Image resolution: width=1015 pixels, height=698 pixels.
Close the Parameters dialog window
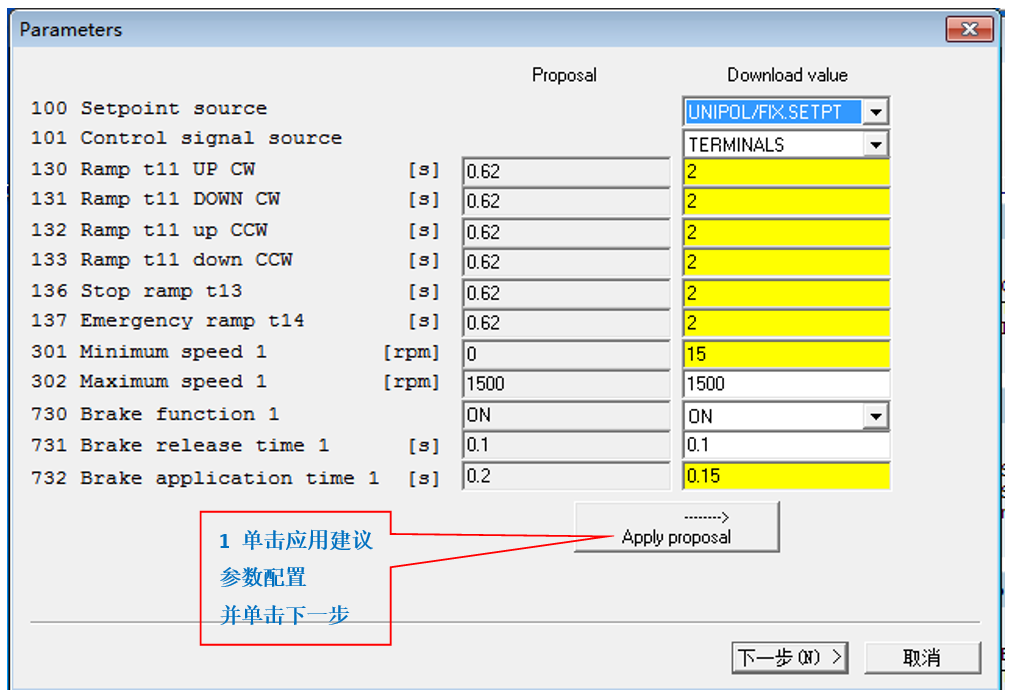968,30
